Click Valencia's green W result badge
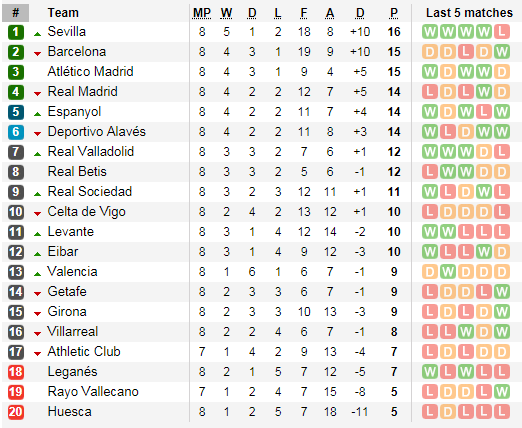 pyautogui.click(x=448, y=272)
